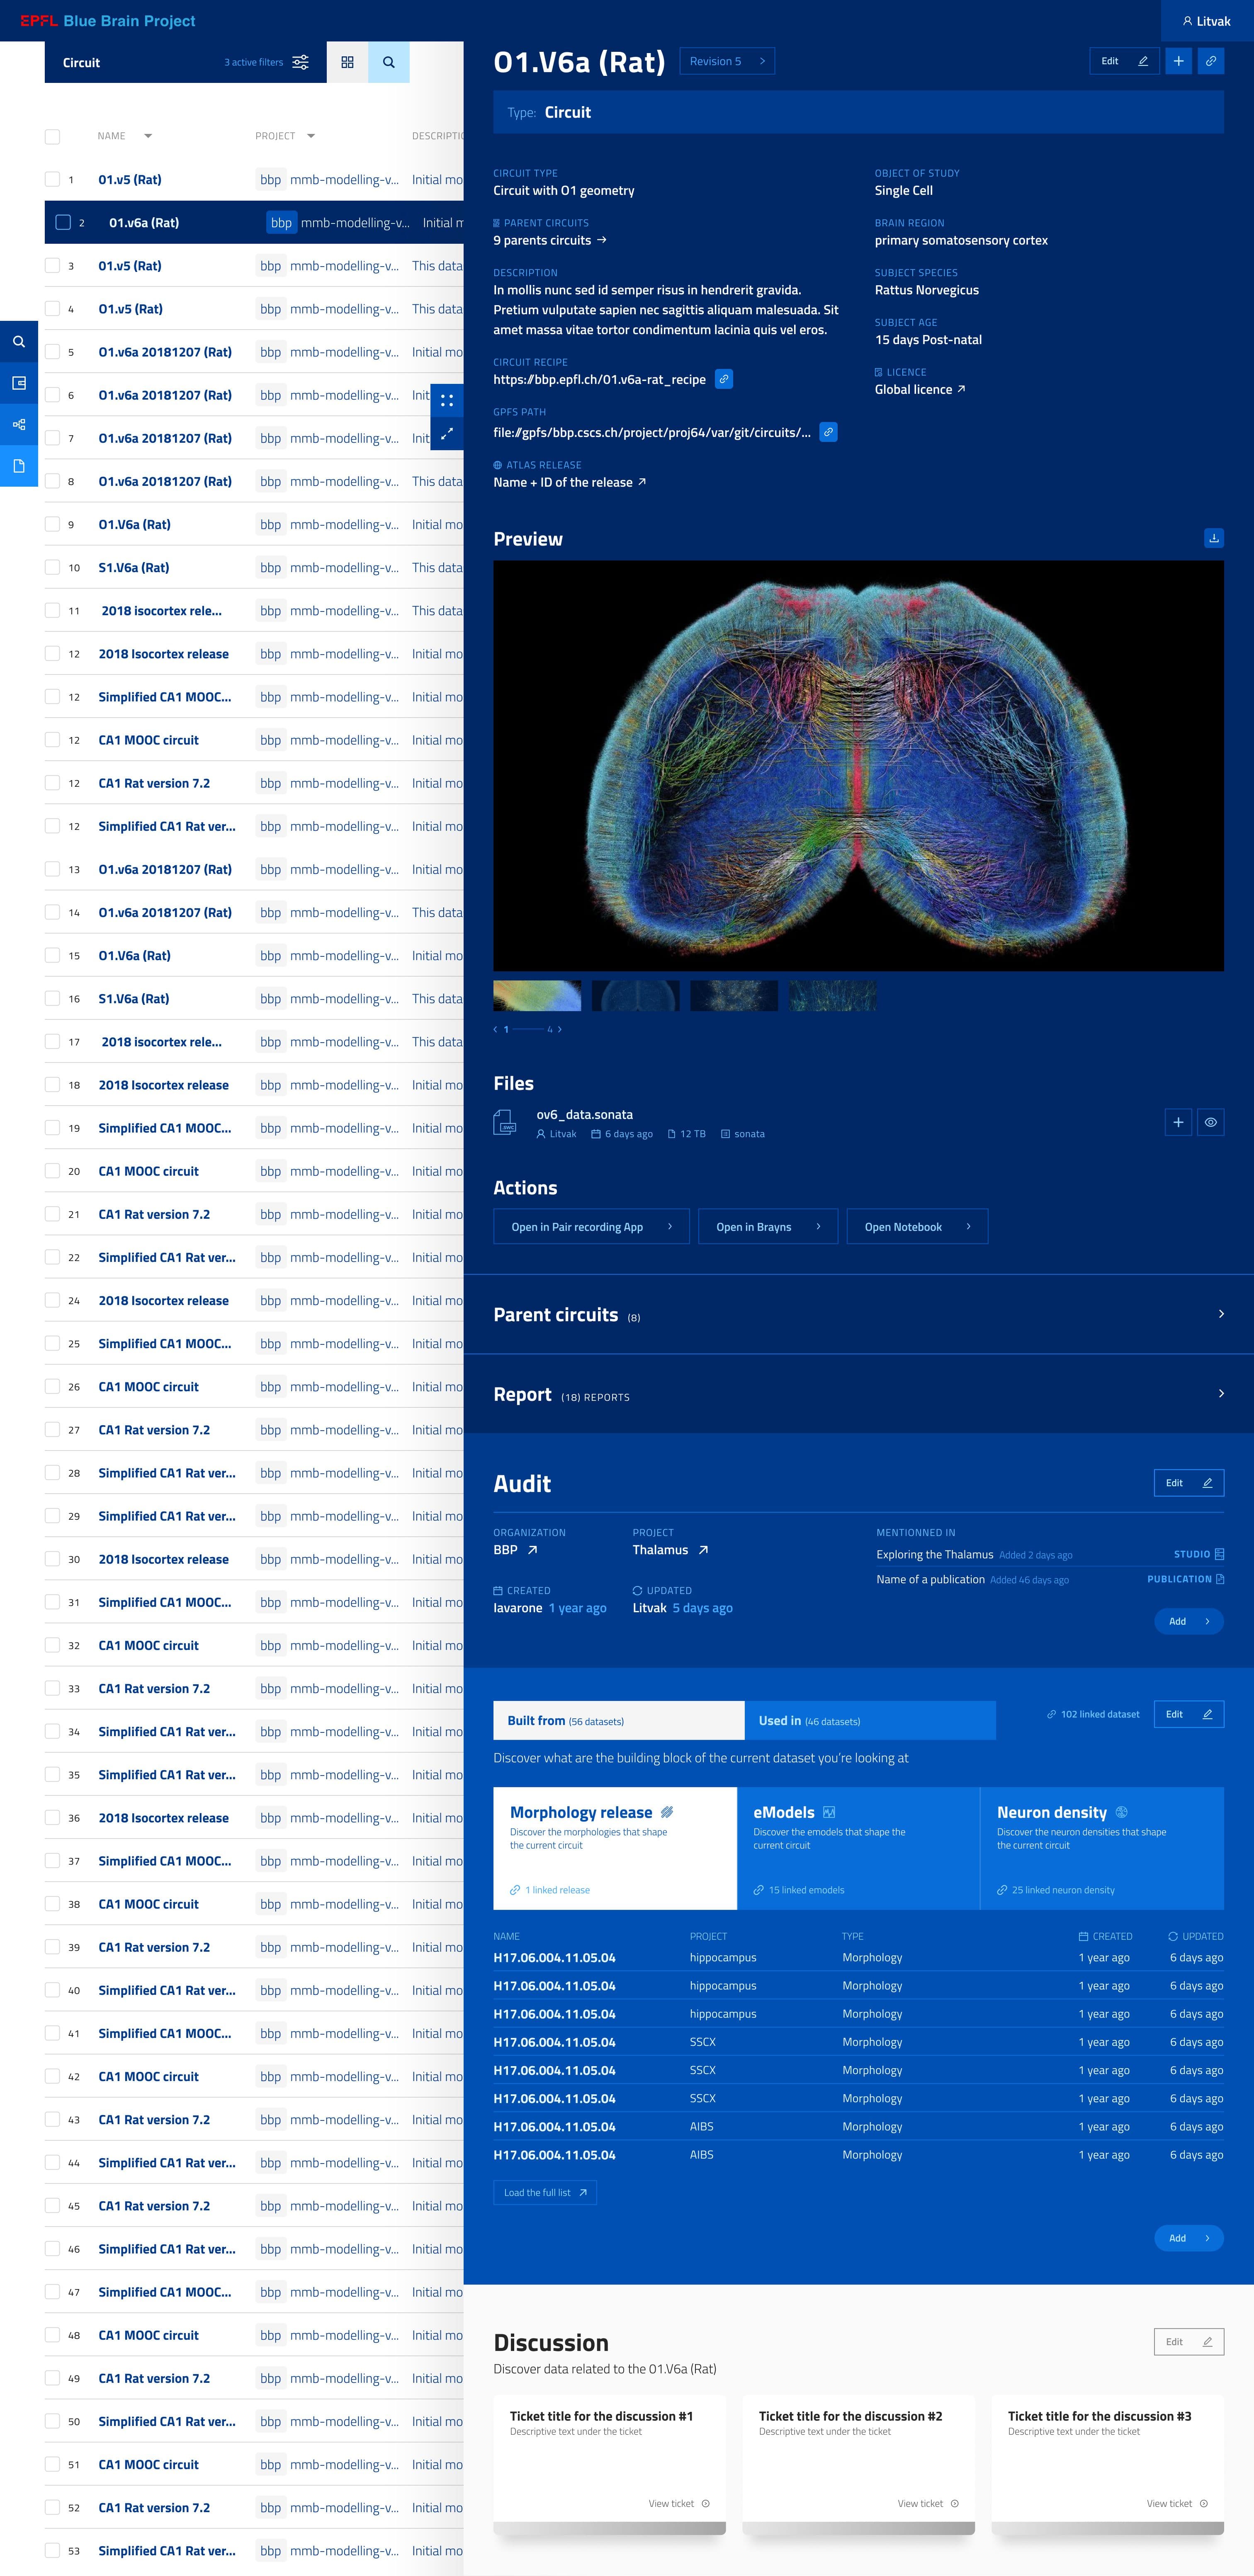1254x2576 pixels.
Task: Check the box for O1.v5 (Rat) row 1
Action: pyautogui.click(x=52, y=179)
